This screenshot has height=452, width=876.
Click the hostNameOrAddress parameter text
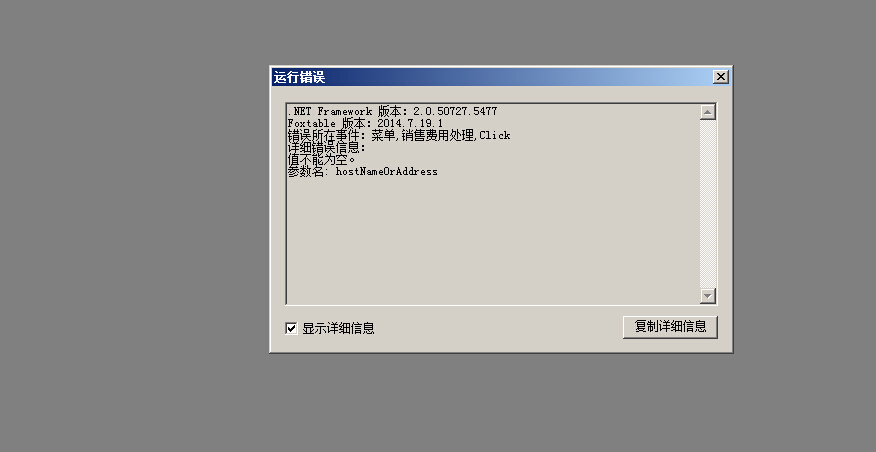coord(387,172)
